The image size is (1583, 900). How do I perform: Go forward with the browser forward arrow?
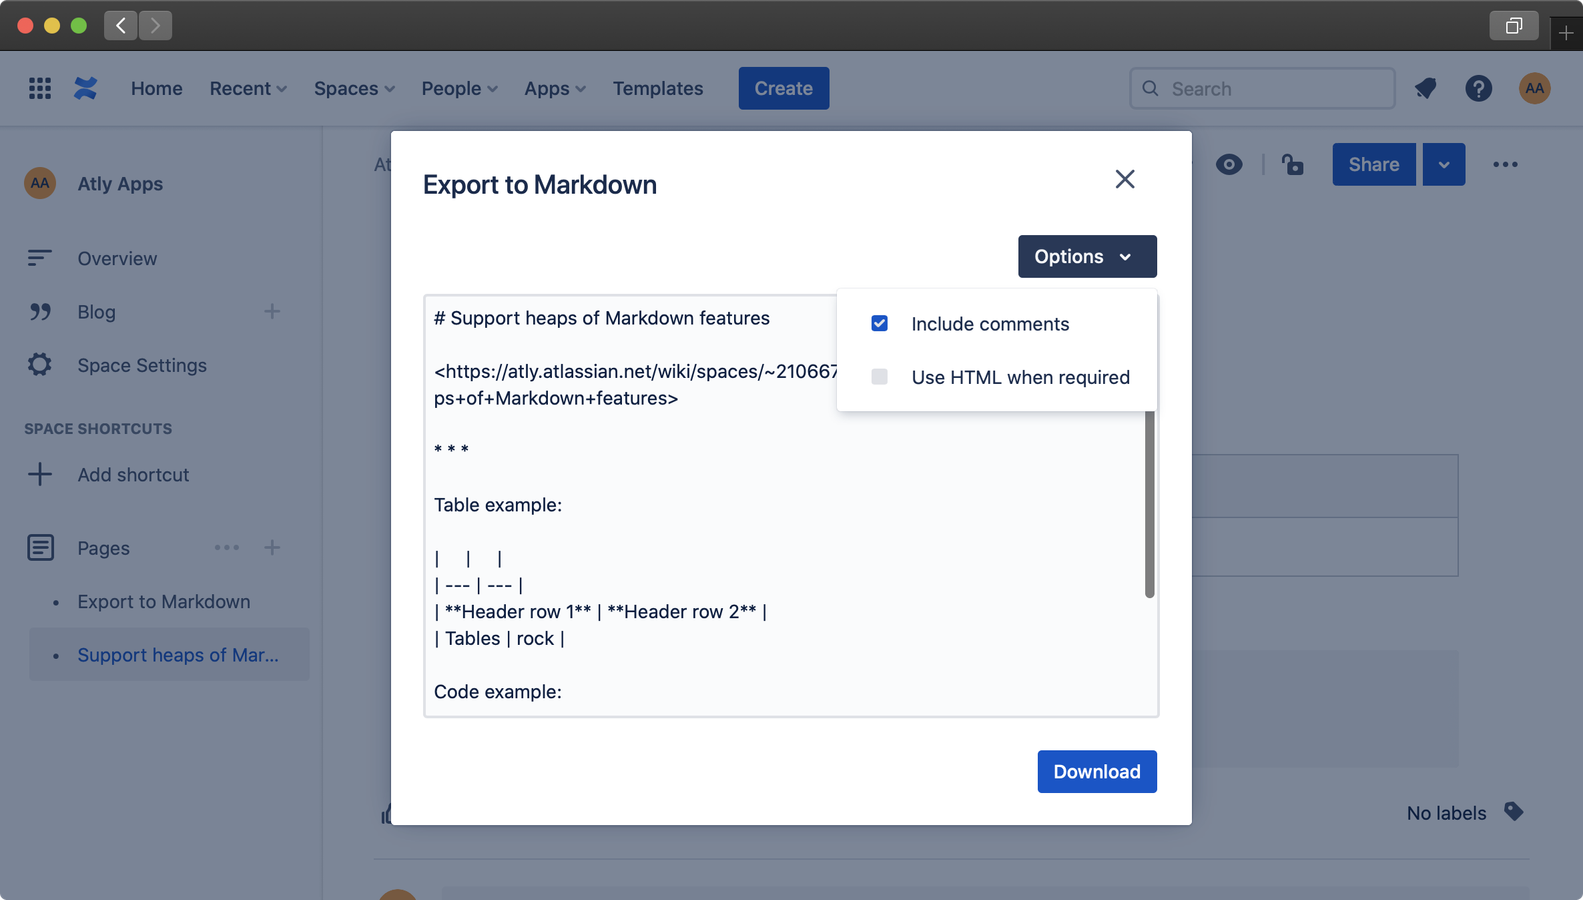[155, 25]
